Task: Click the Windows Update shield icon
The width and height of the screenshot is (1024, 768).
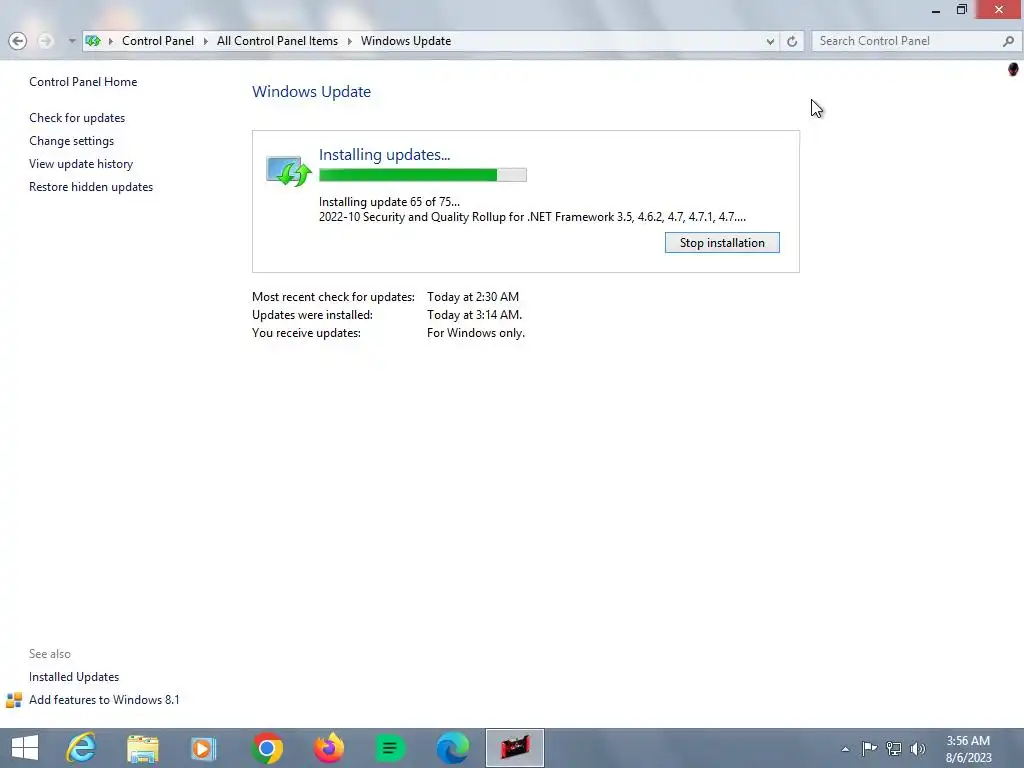Action: 288,170
